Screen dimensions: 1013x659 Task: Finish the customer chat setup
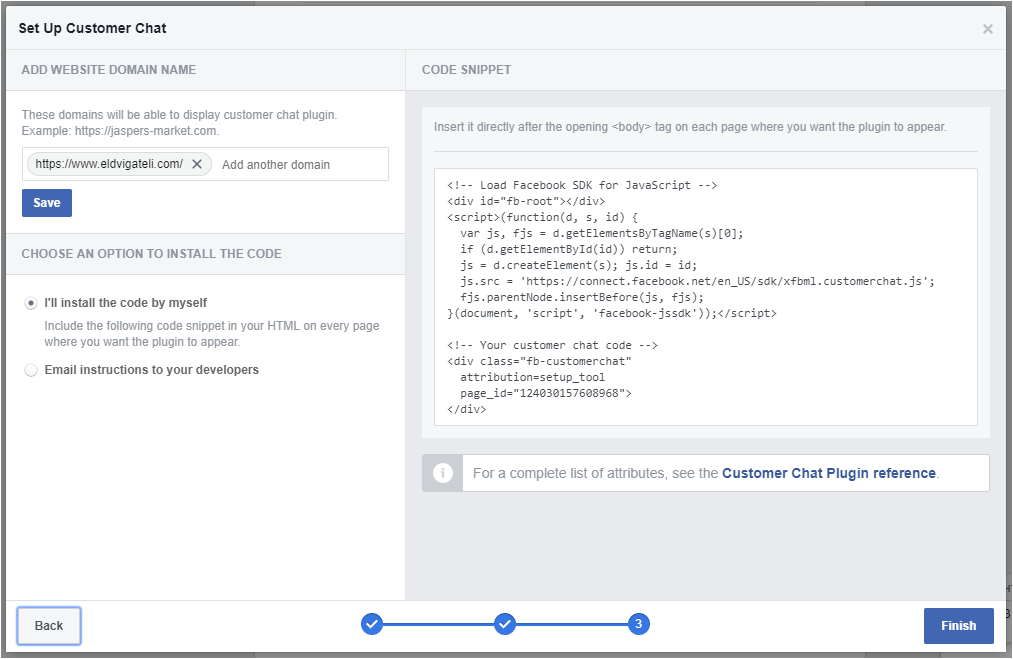pyautogui.click(x=958, y=625)
